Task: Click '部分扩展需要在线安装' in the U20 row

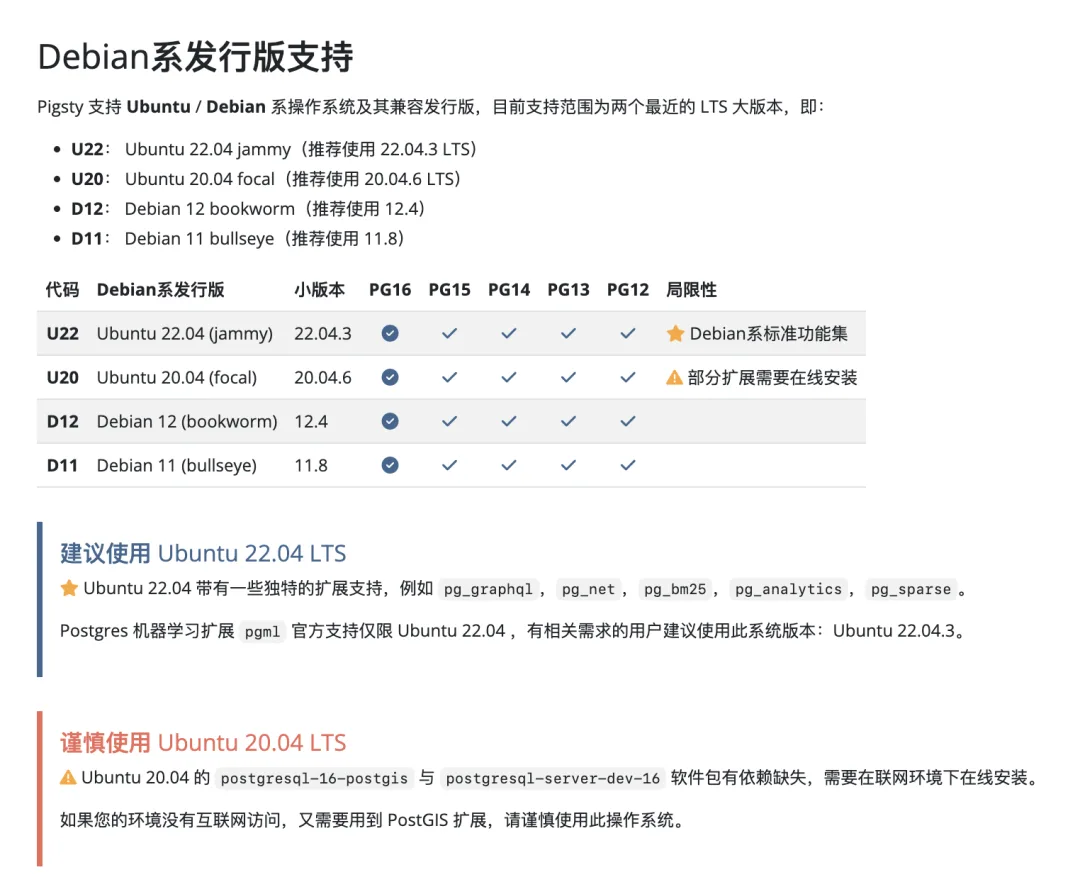Action: [x=772, y=378]
